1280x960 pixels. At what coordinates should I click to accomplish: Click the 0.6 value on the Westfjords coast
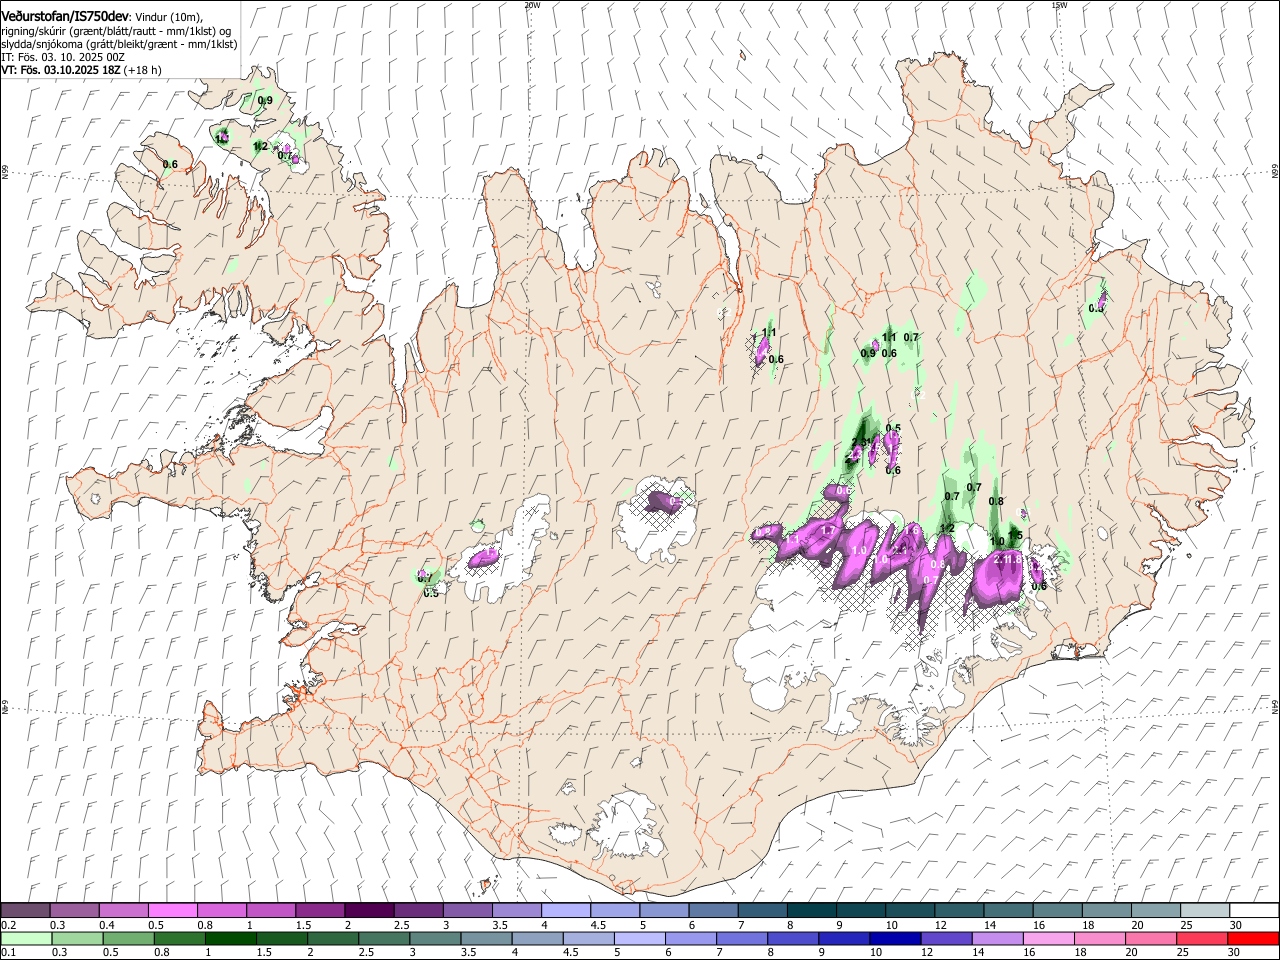pos(170,165)
